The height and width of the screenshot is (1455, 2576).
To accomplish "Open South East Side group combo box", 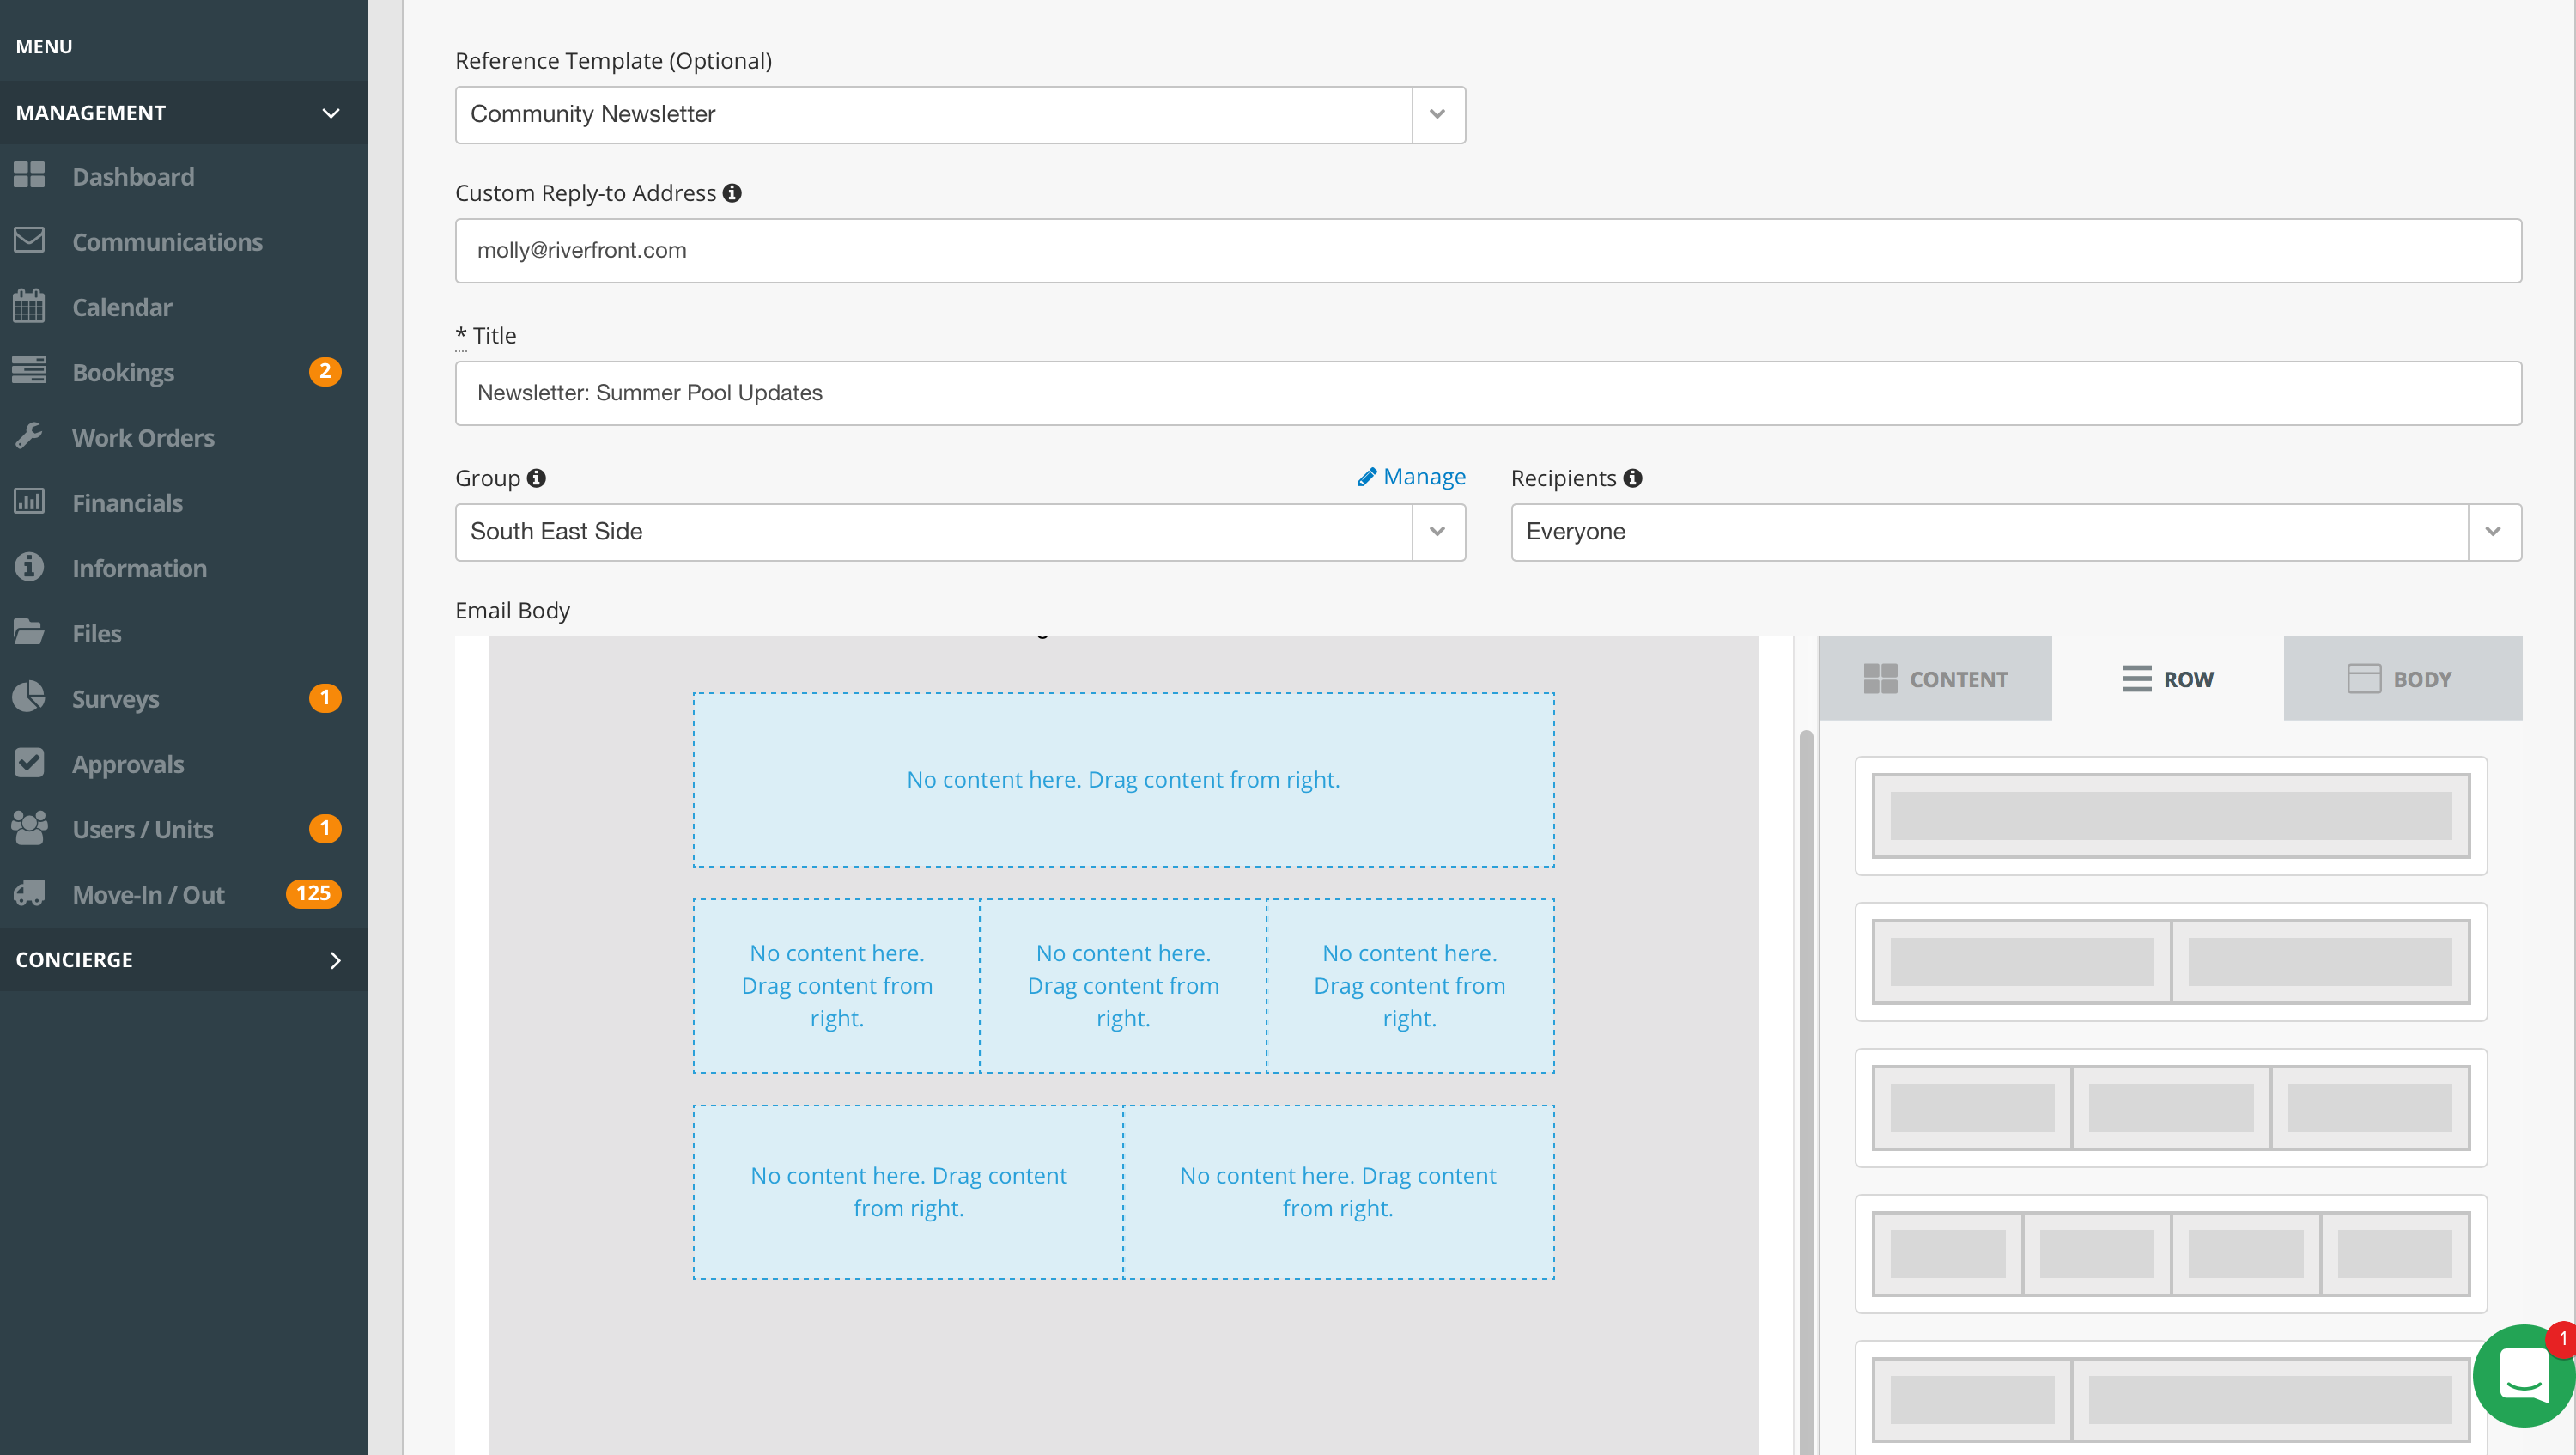I will pyautogui.click(x=960, y=531).
